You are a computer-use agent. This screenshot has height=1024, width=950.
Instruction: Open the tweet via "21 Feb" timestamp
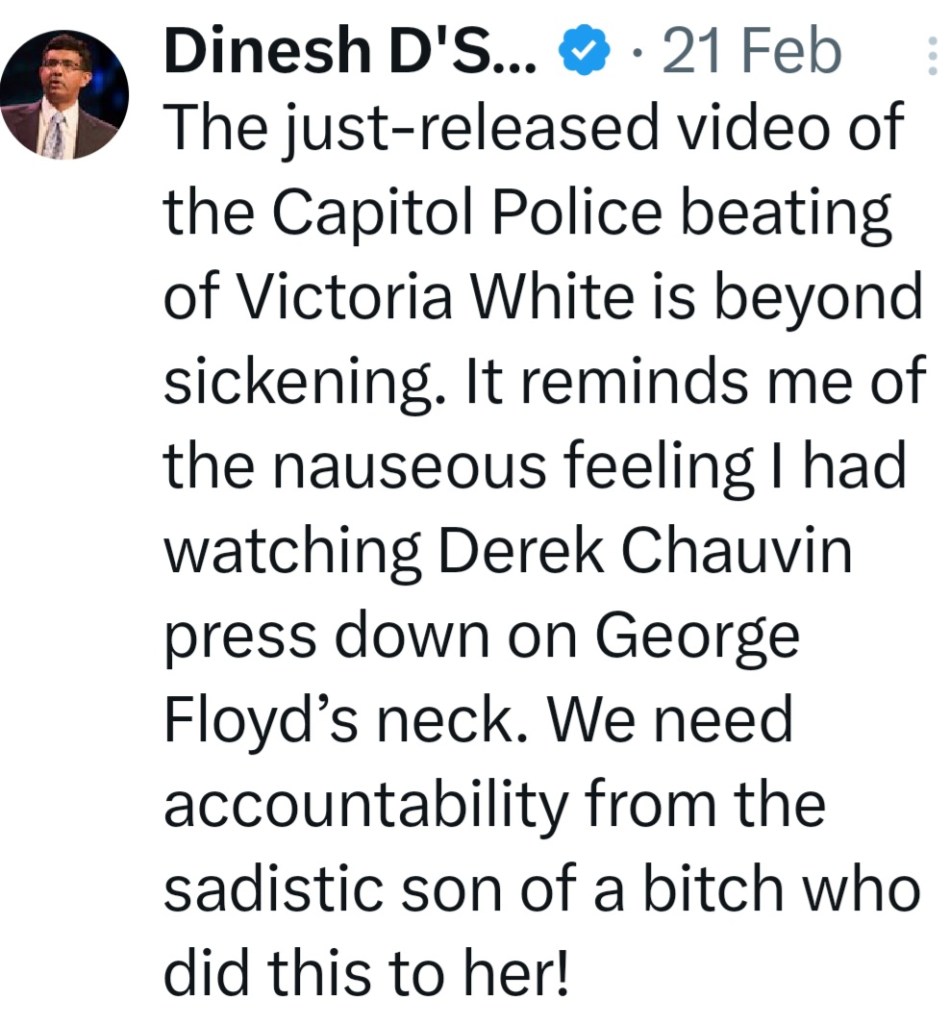750,52
